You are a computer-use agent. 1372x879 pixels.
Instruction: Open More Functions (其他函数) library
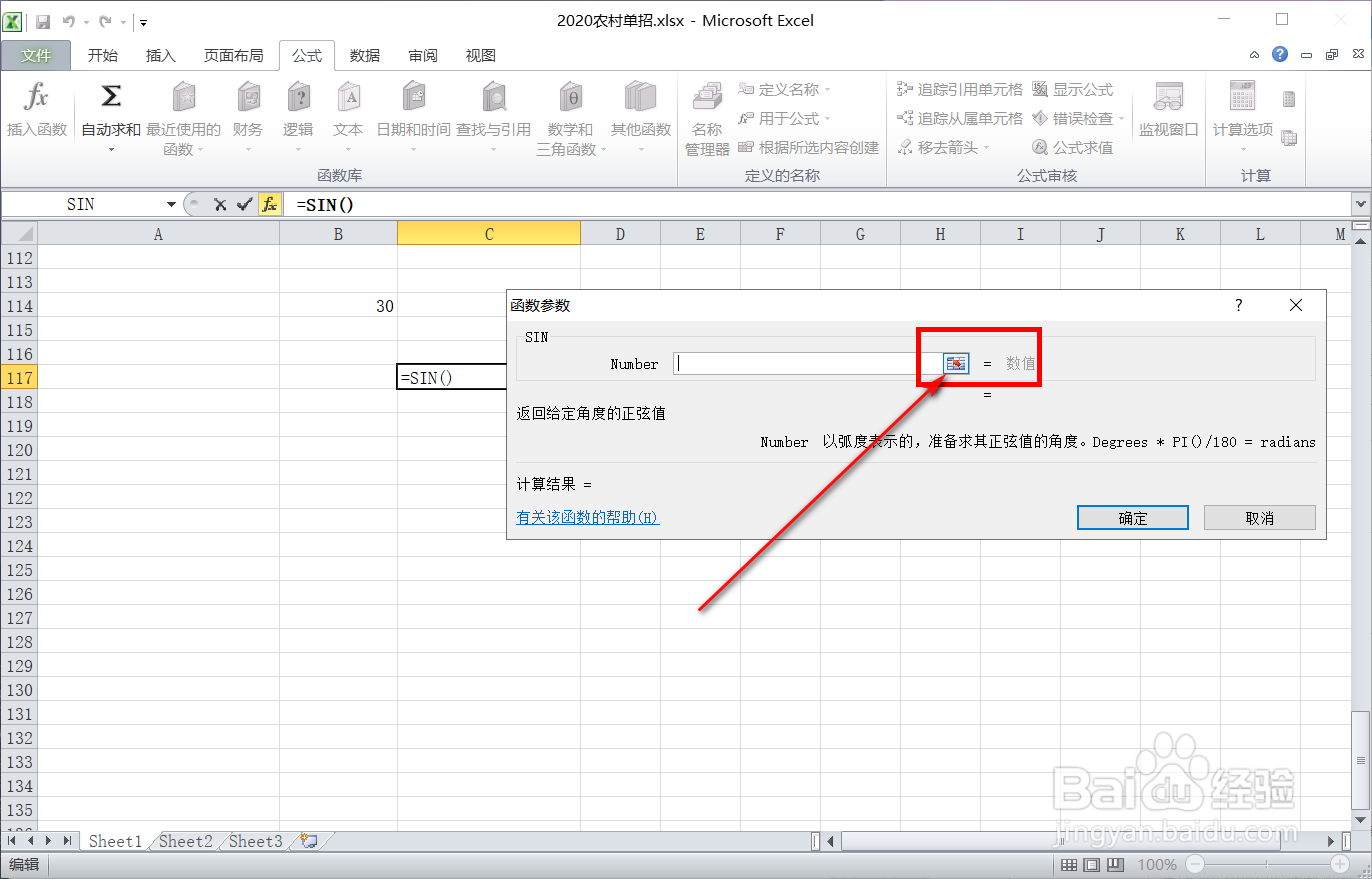point(641,118)
